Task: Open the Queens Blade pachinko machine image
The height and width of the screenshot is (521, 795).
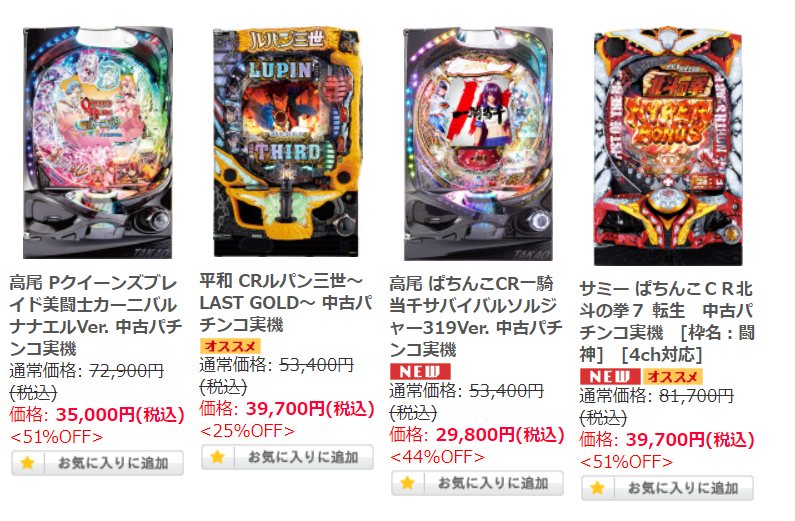Action: tap(97, 143)
